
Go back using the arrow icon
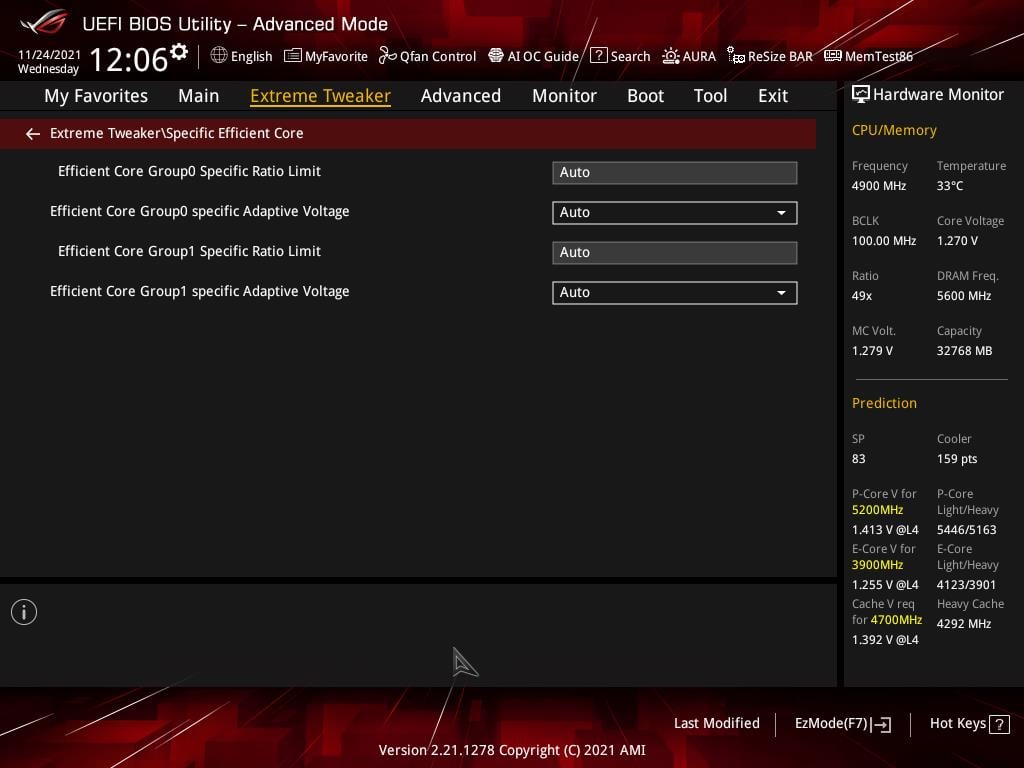click(33, 134)
